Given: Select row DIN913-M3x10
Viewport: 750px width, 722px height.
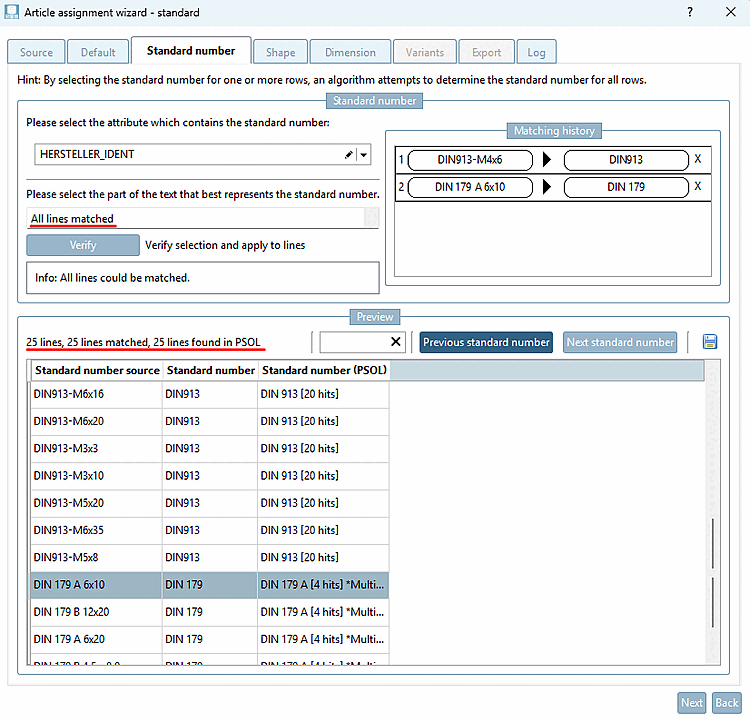Looking at the screenshot, I should [210, 476].
